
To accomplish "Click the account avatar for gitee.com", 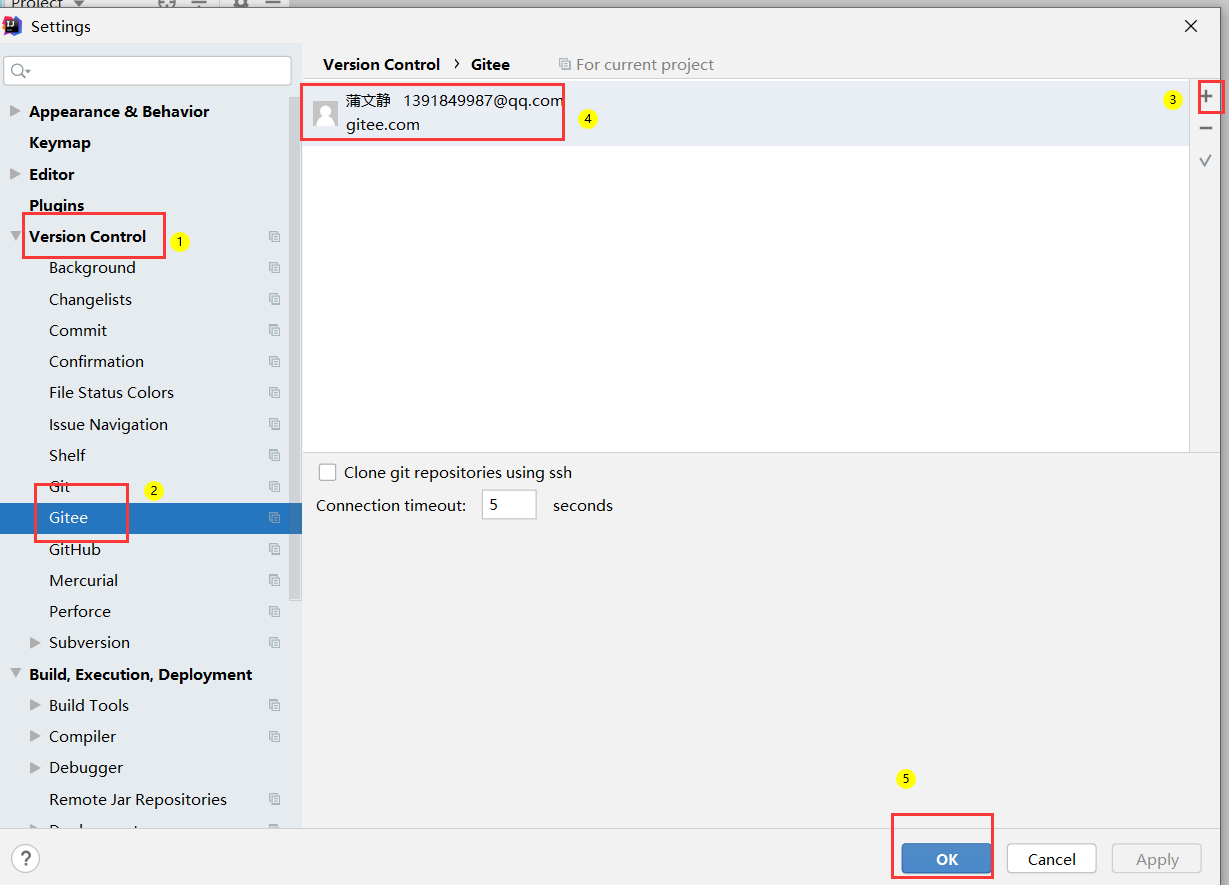I will (x=325, y=114).
